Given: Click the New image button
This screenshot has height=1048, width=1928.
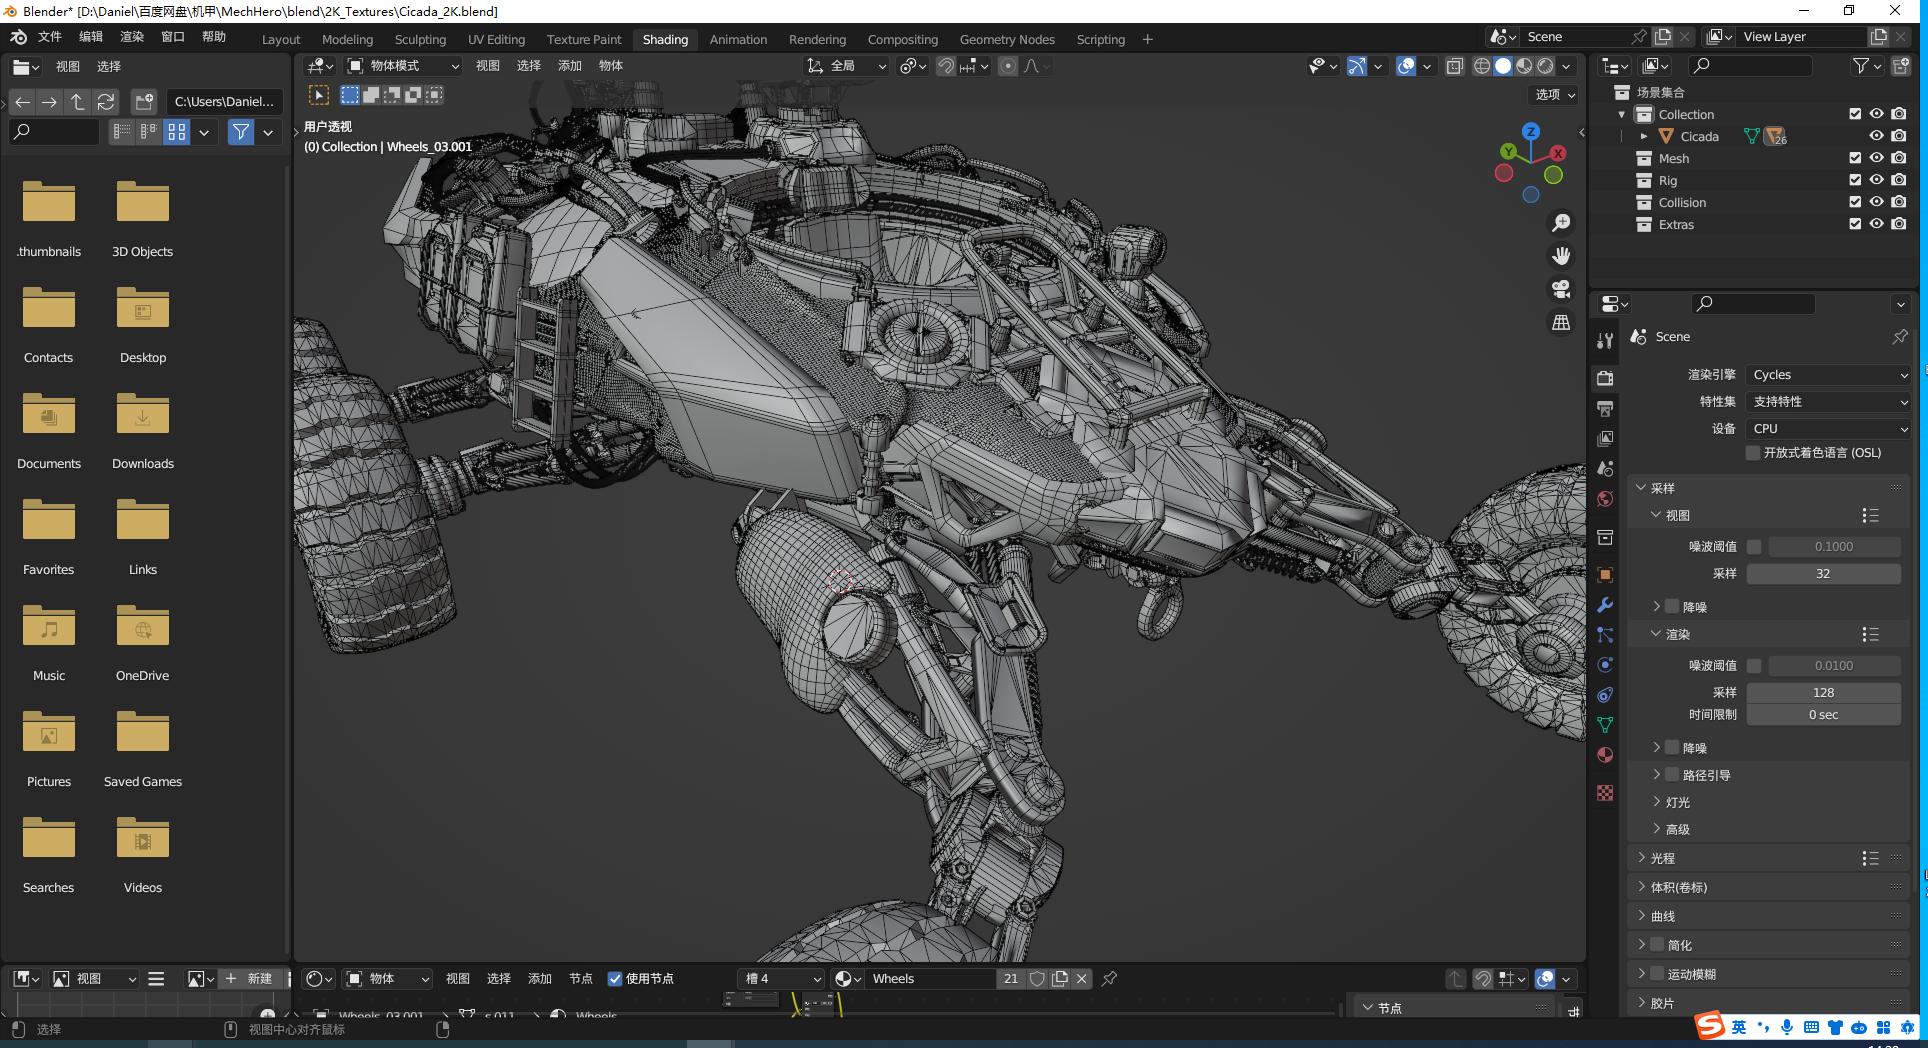Looking at the screenshot, I should tap(249, 979).
